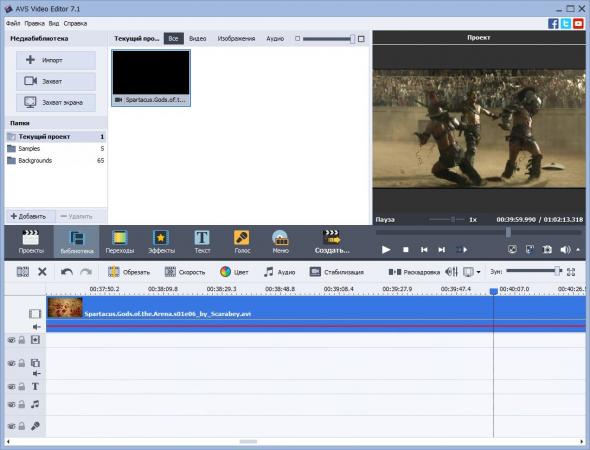Viewport: 590px width, 450px height.
Task: Open the audio mixer icon next to Раскадровка
Action: [x=451, y=272]
